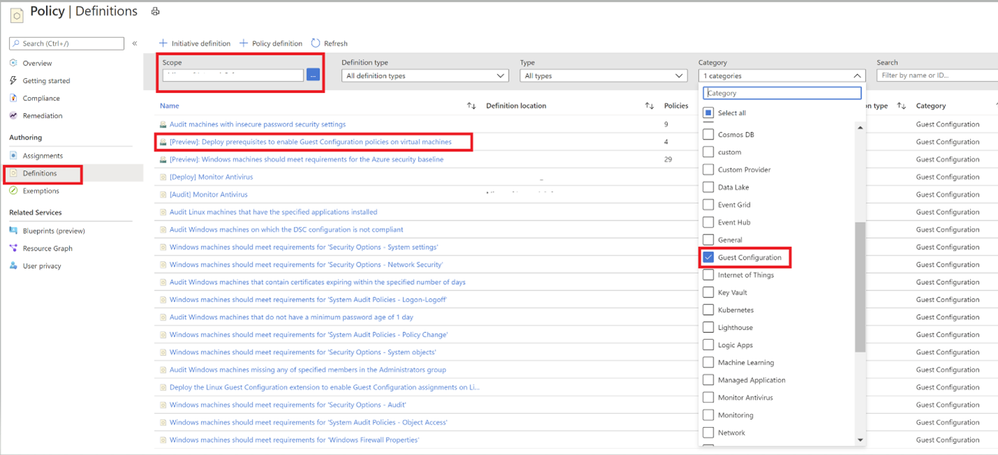Open the Definition type dropdown
The width and height of the screenshot is (998, 455).
pyautogui.click(x=425, y=75)
